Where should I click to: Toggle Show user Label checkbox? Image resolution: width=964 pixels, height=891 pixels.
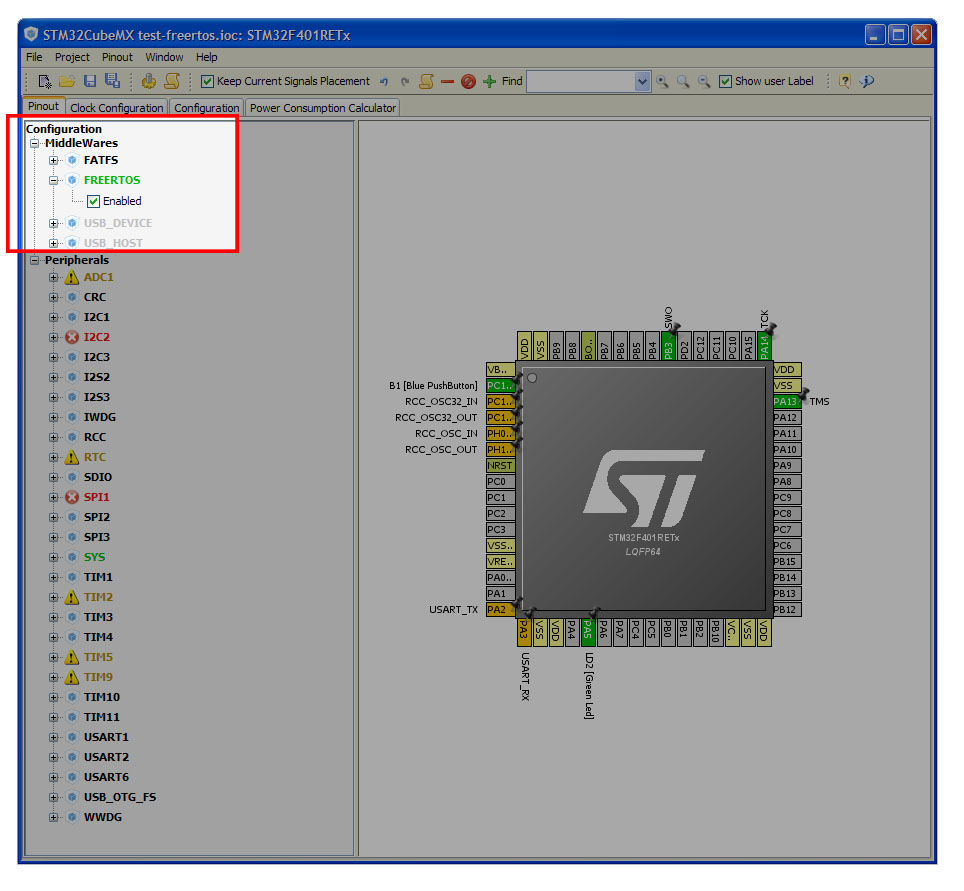725,81
